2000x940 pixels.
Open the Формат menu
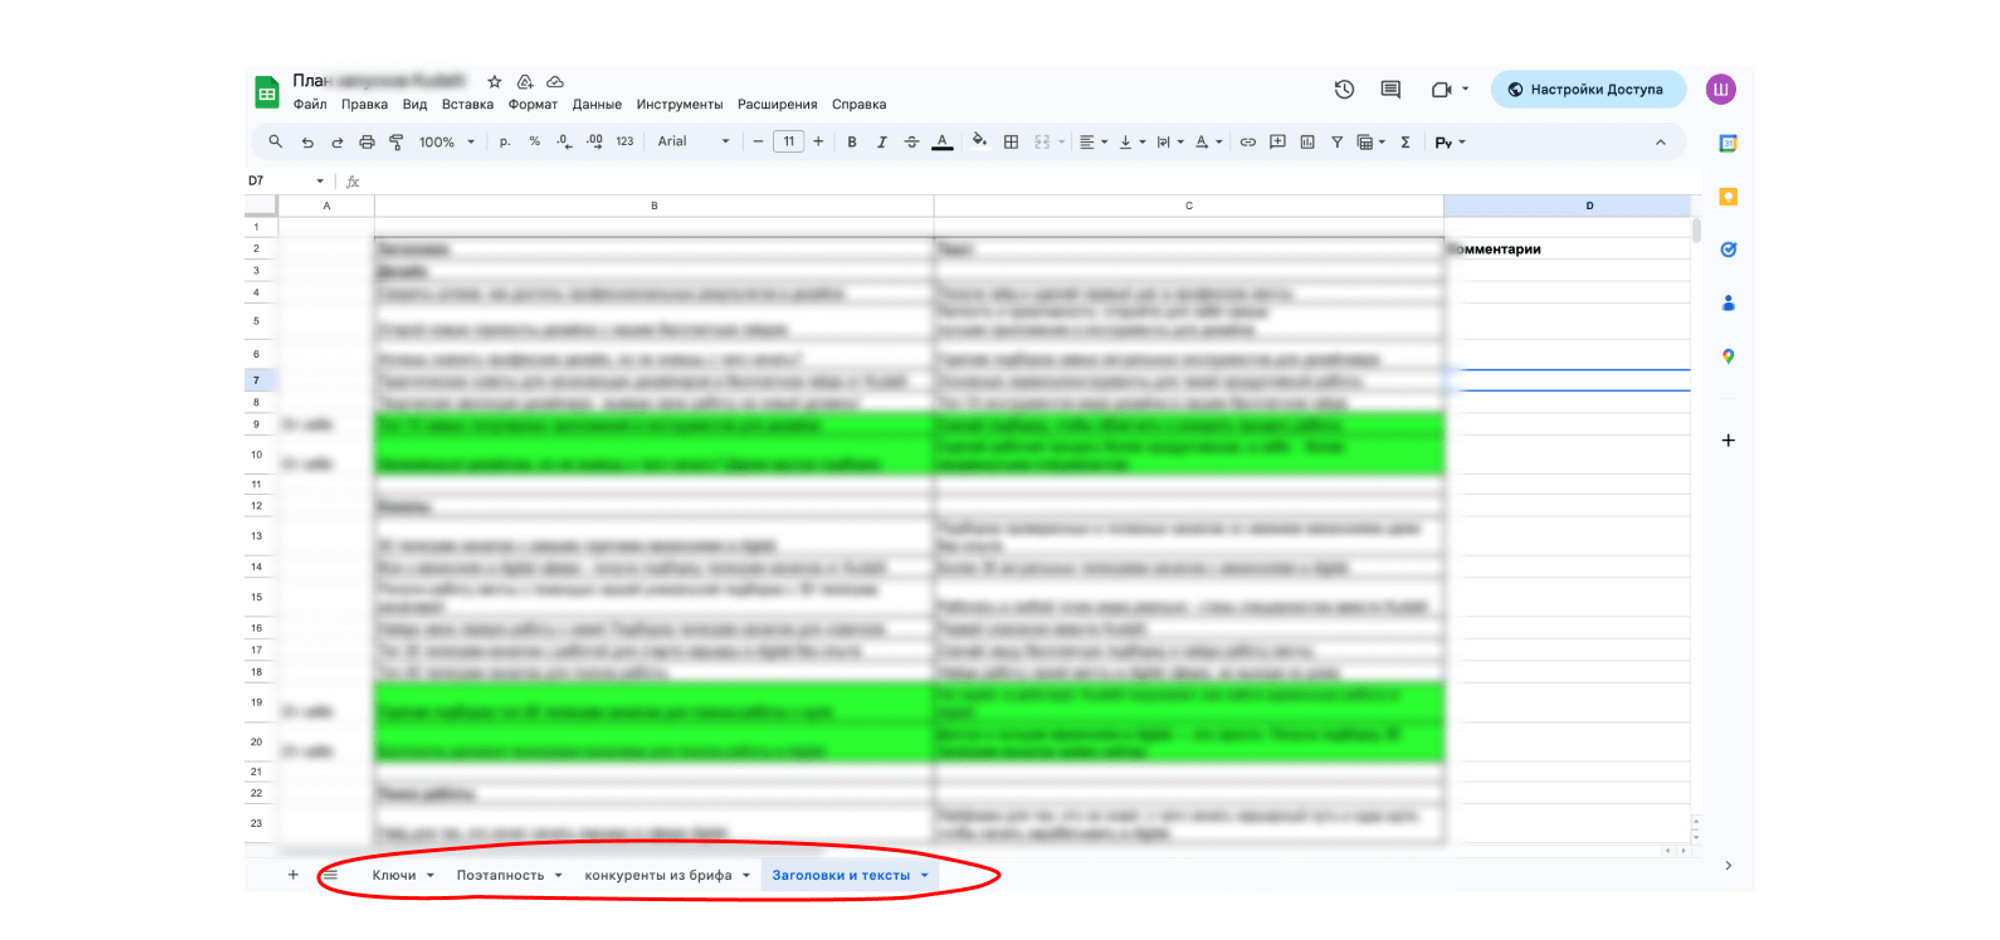tap(533, 104)
